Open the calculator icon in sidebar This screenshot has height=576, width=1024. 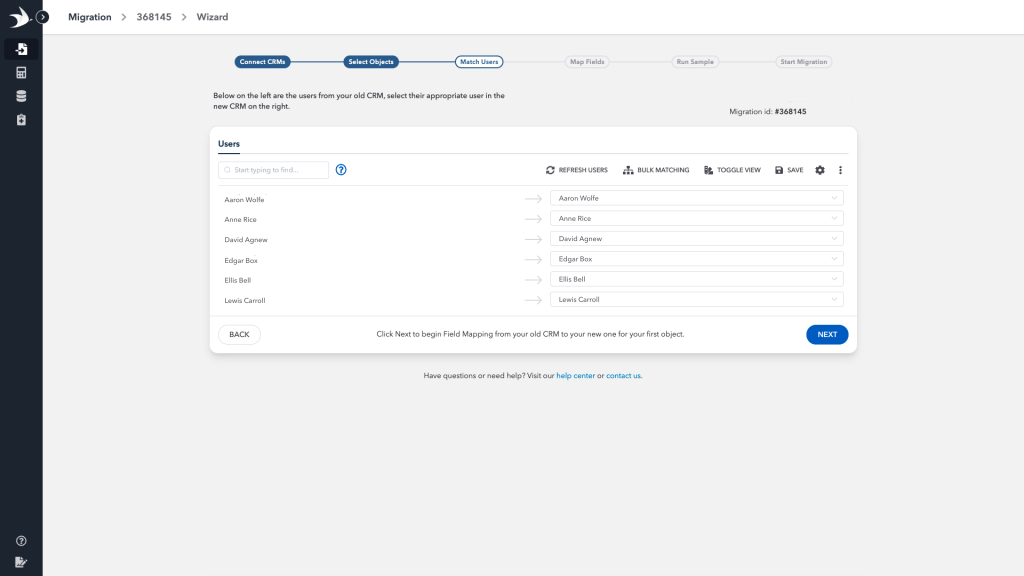pos(21,73)
